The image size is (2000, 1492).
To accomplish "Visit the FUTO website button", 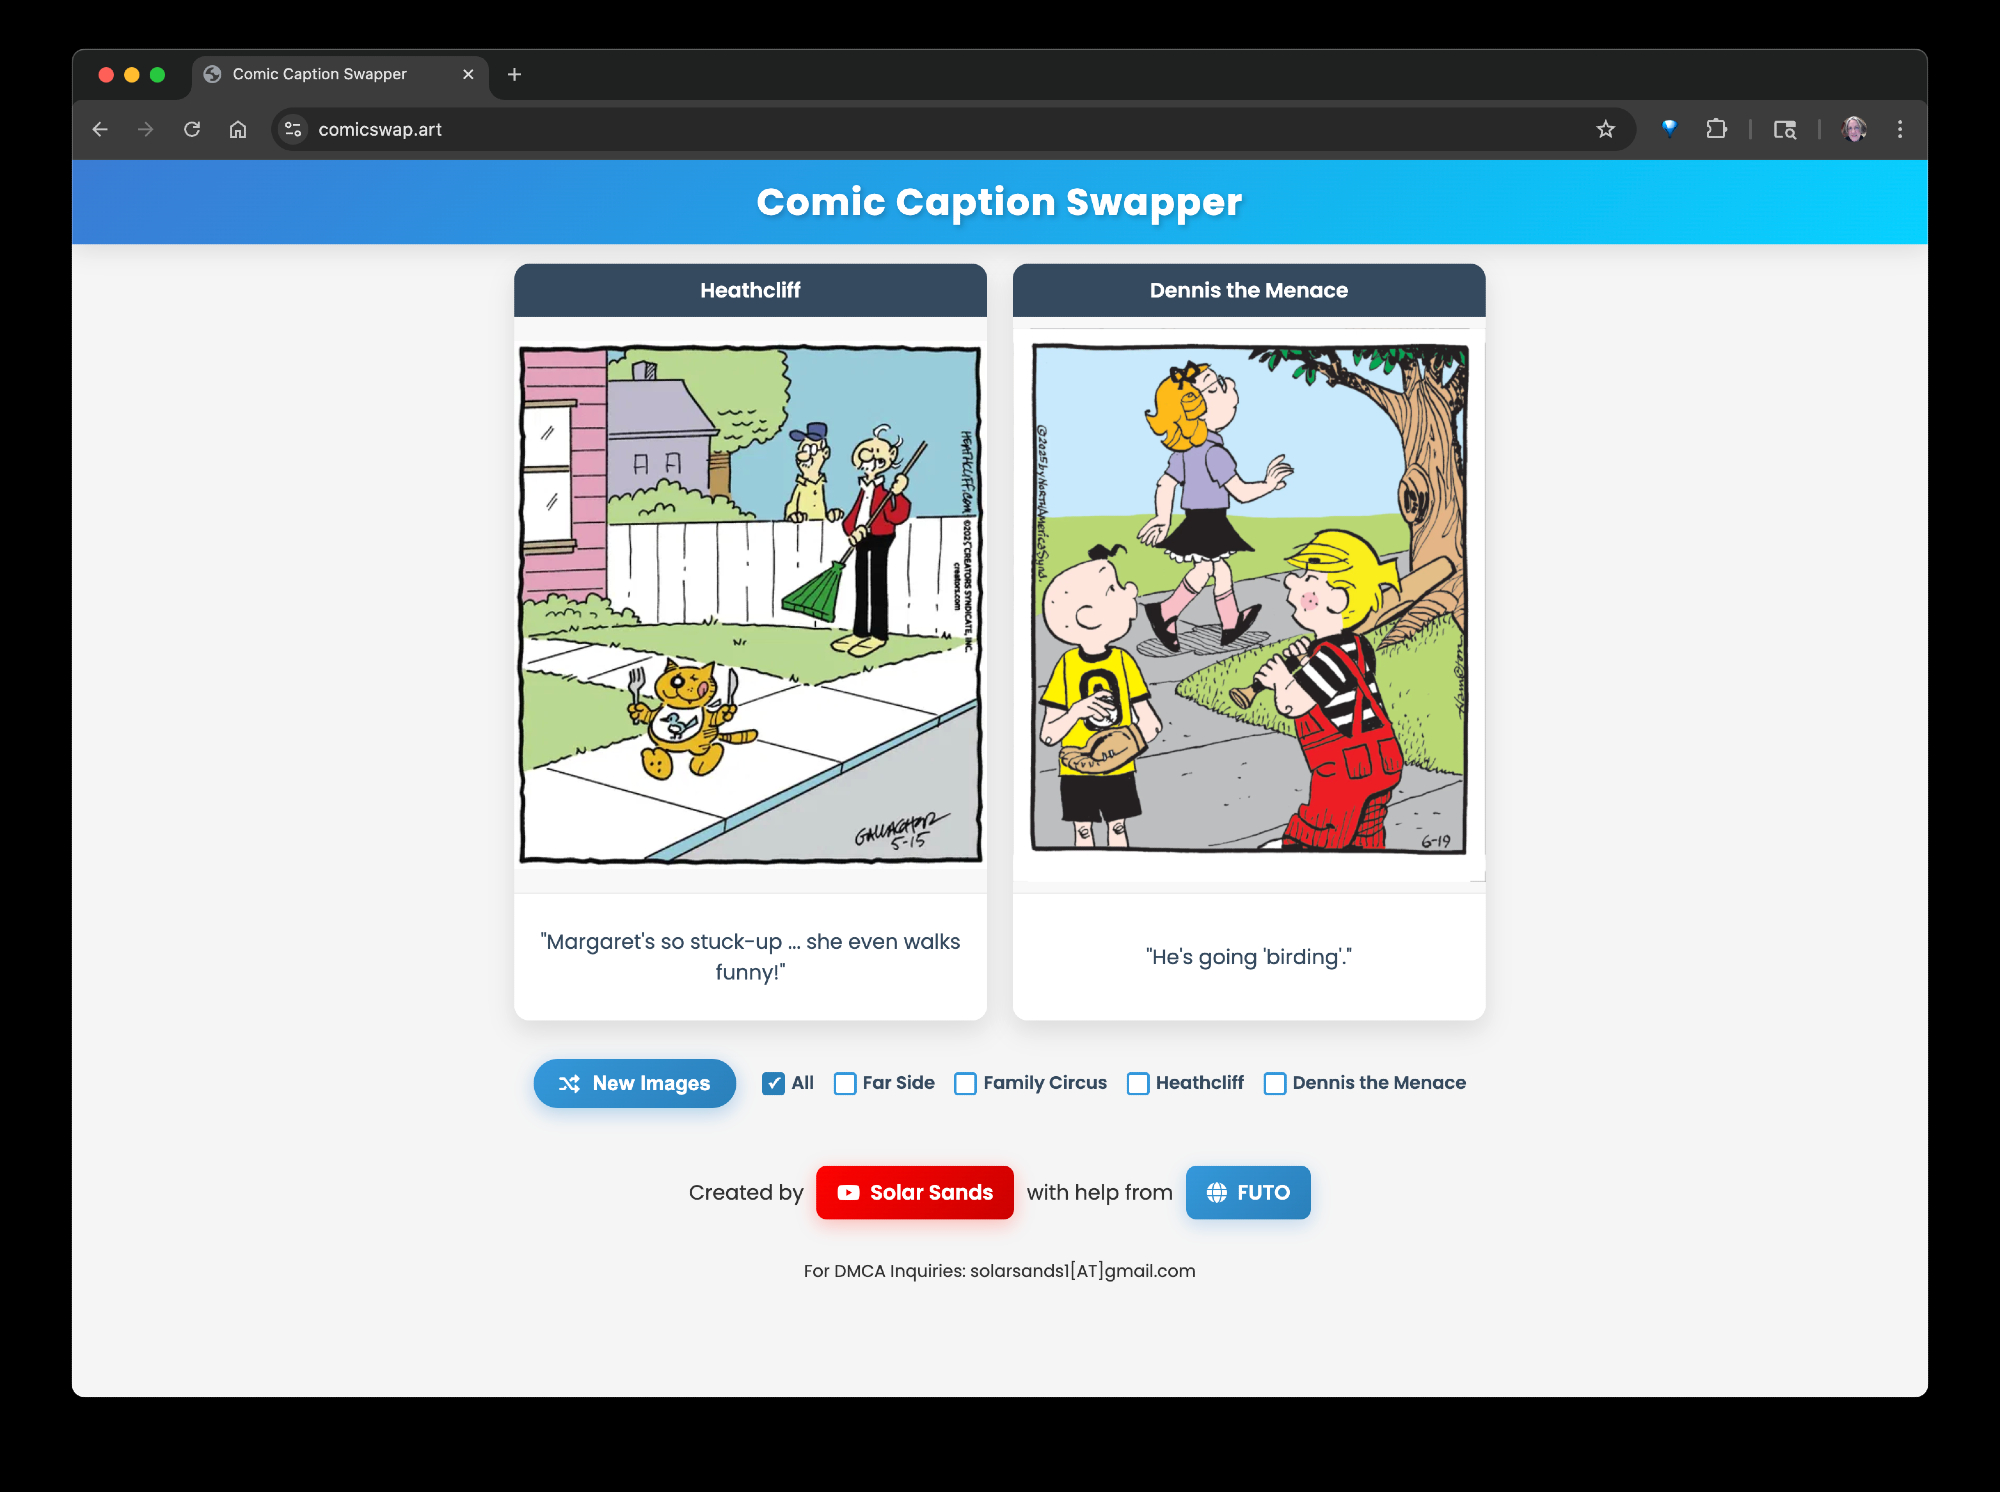I will pos(1247,1192).
